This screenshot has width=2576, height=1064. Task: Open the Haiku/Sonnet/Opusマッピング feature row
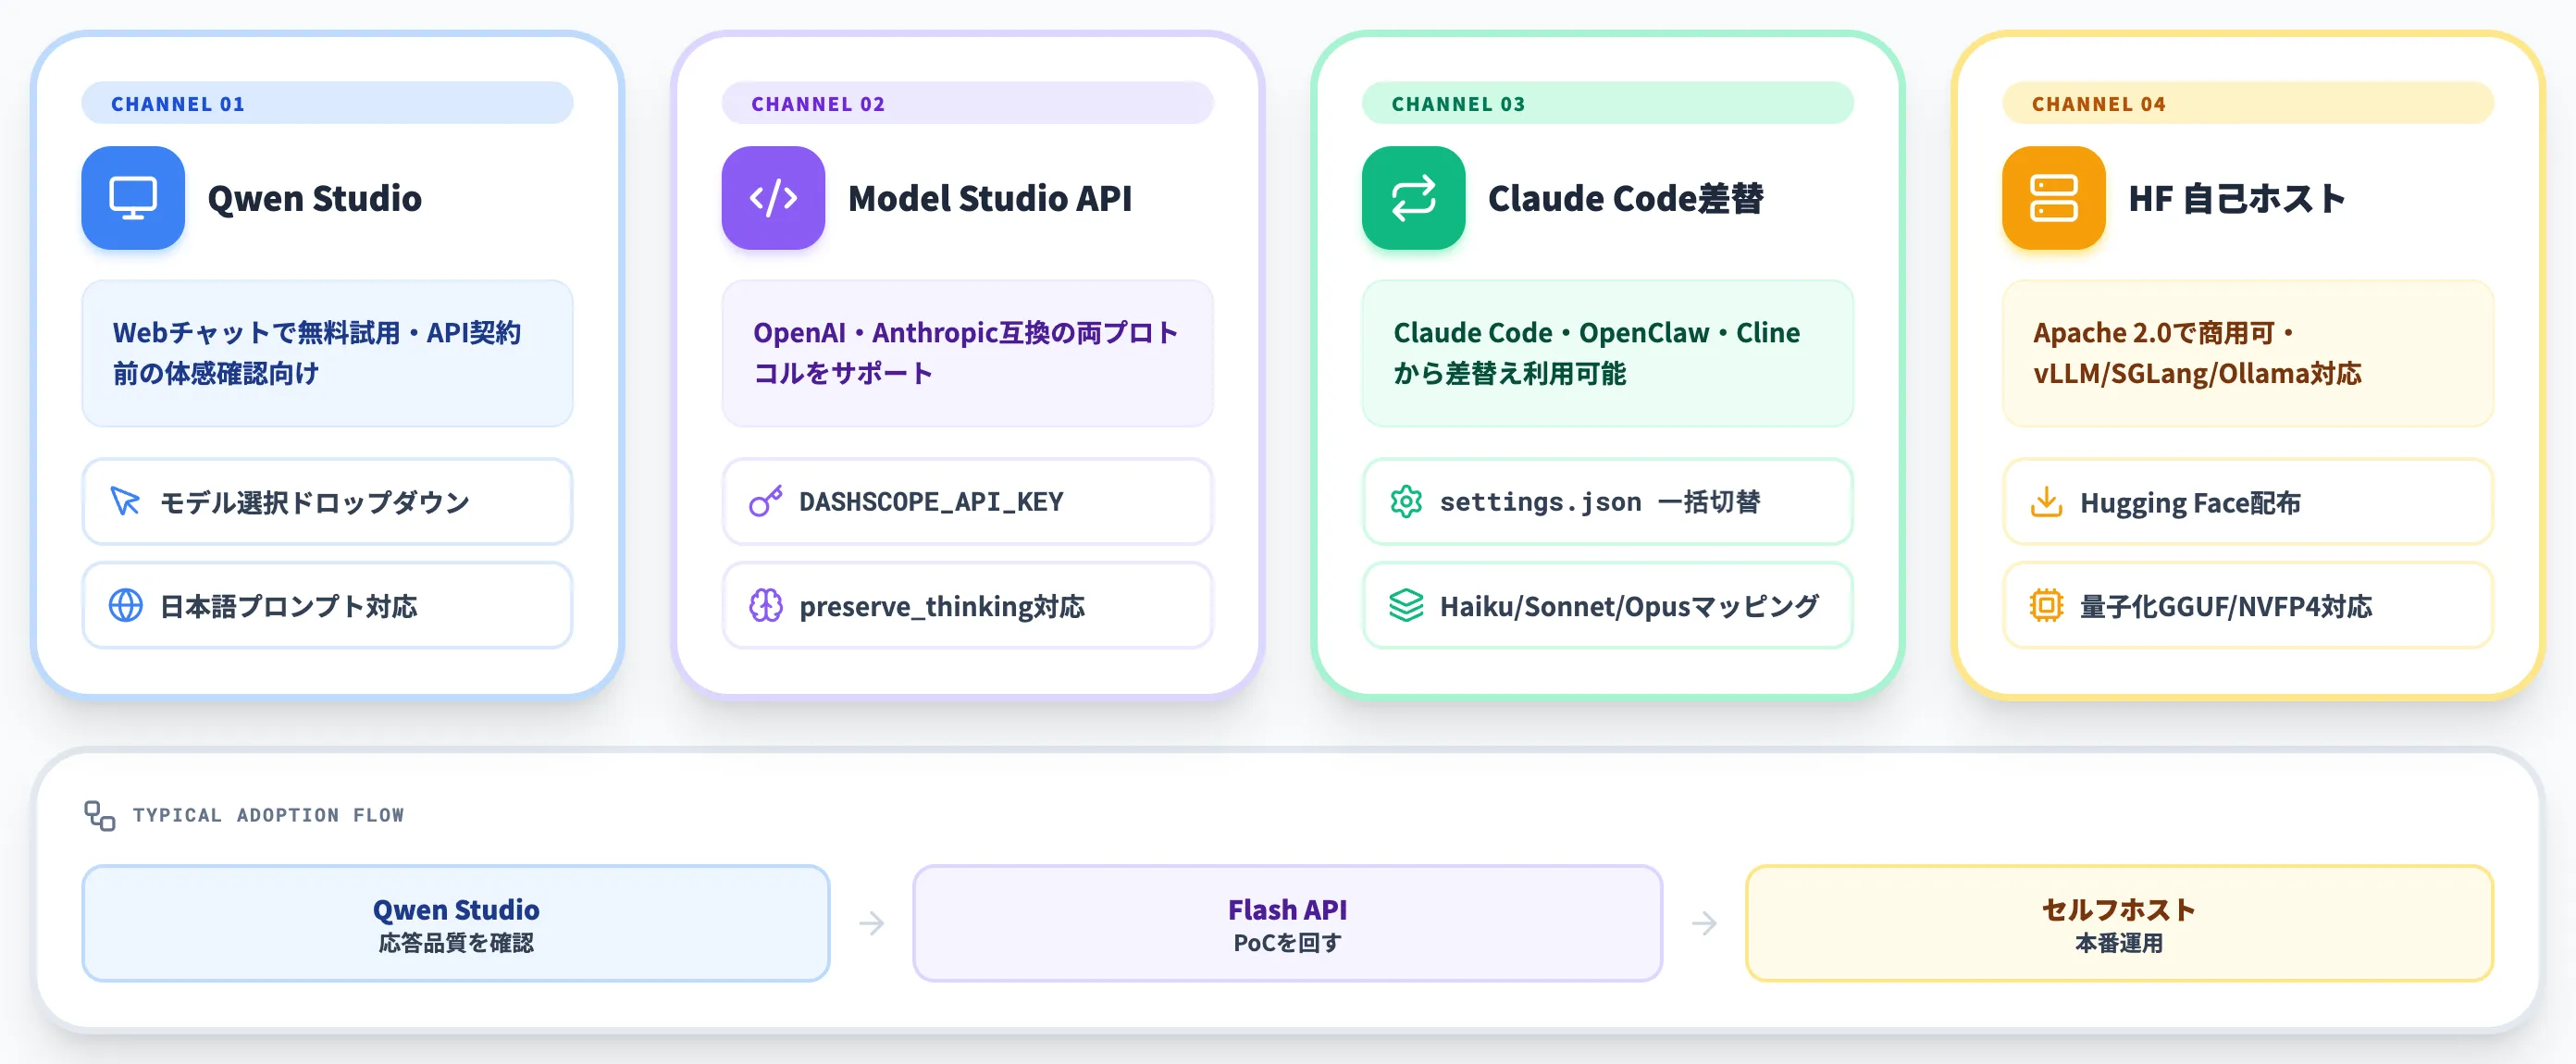tap(1607, 605)
